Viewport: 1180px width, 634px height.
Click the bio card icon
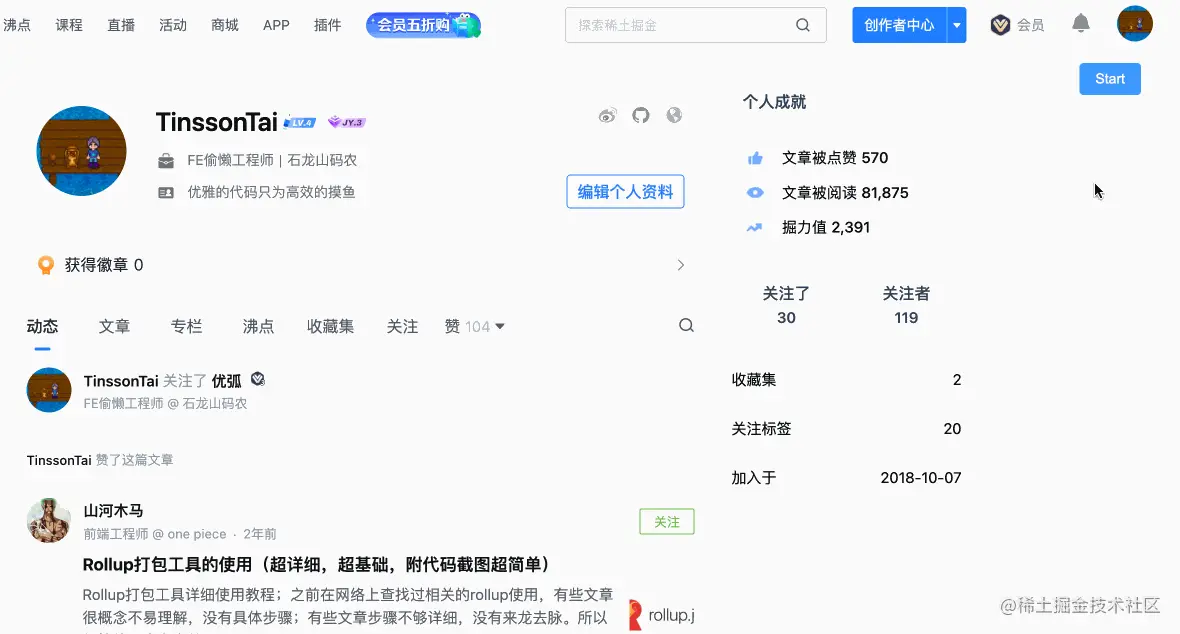click(166, 193)
